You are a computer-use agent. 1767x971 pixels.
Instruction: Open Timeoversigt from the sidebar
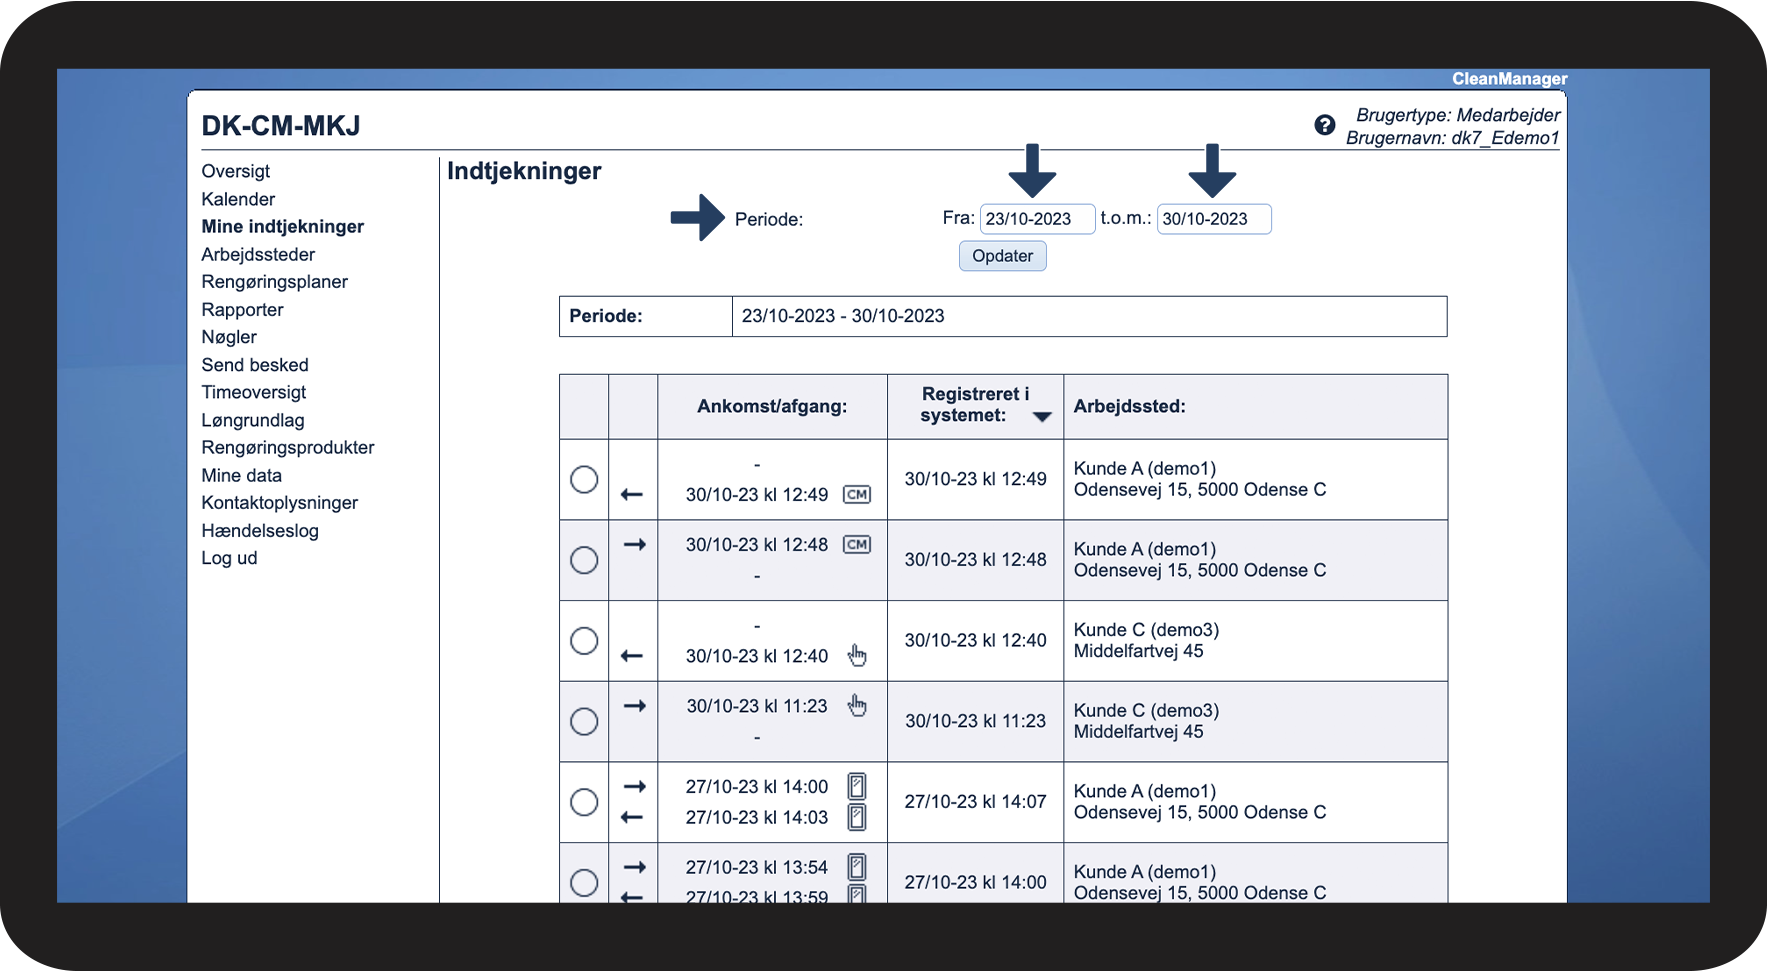[254, 392]
